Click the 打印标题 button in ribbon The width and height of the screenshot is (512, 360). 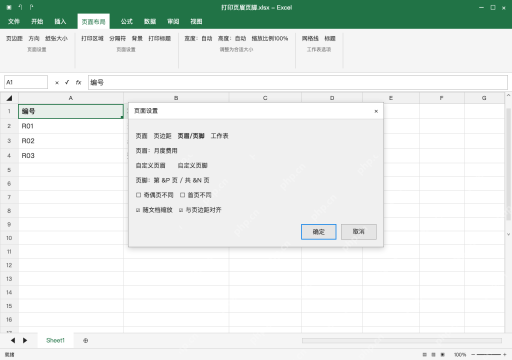click(x=160, y=39)
